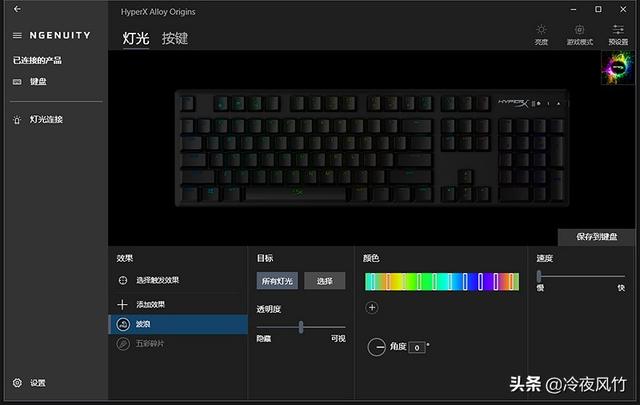Open the brightness (亮度) control
640x405 pixels.
tap(541, 34)
